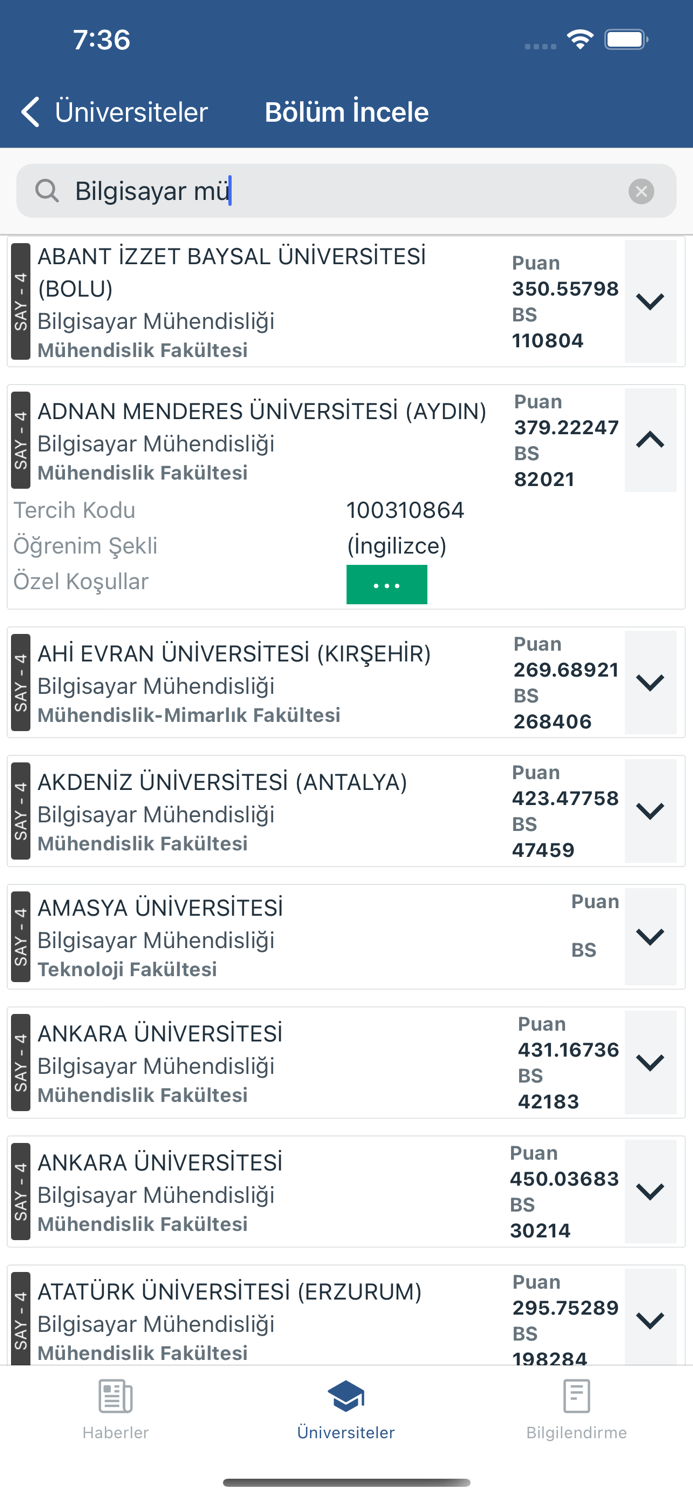
Task: Expand Akdeniz Üniversitesi (Antalya) row
Action: point(650,811)
